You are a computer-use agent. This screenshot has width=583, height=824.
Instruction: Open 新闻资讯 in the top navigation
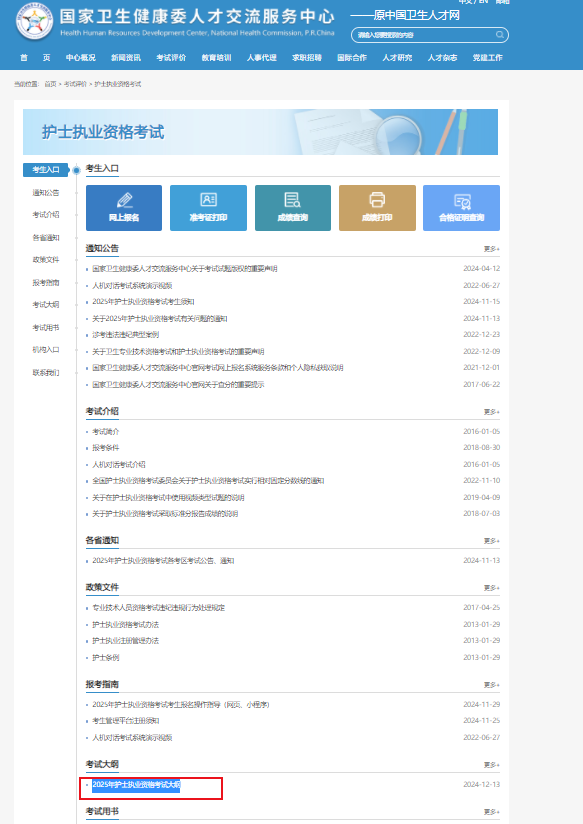pyautogui.click(x=126, y=58)
